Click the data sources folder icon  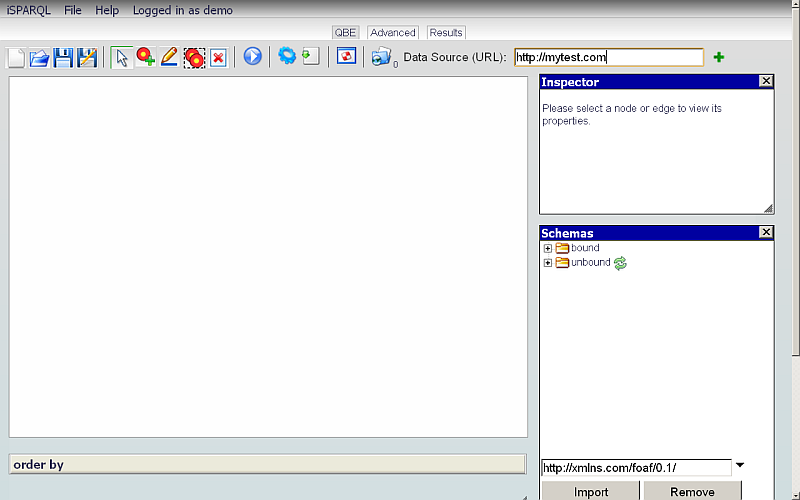(381, 57)
